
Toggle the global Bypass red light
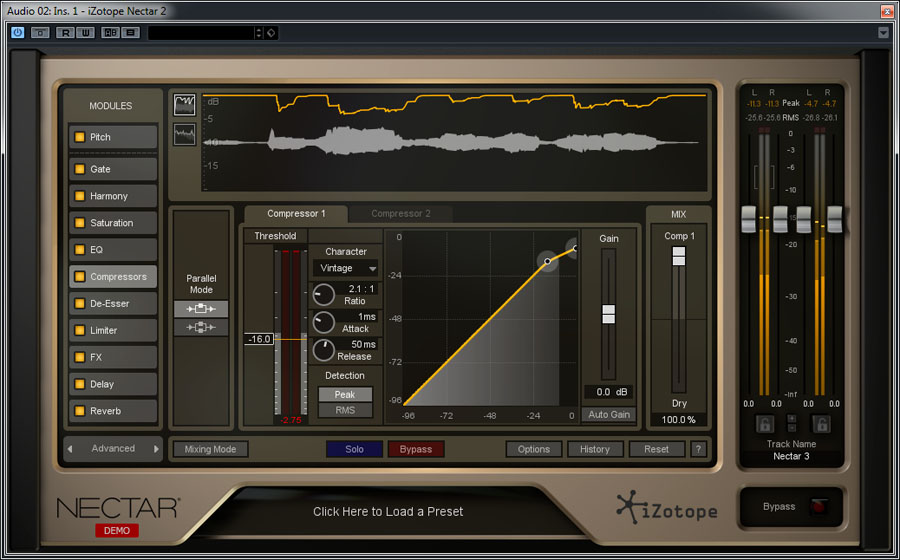click(x=818, y=507)
